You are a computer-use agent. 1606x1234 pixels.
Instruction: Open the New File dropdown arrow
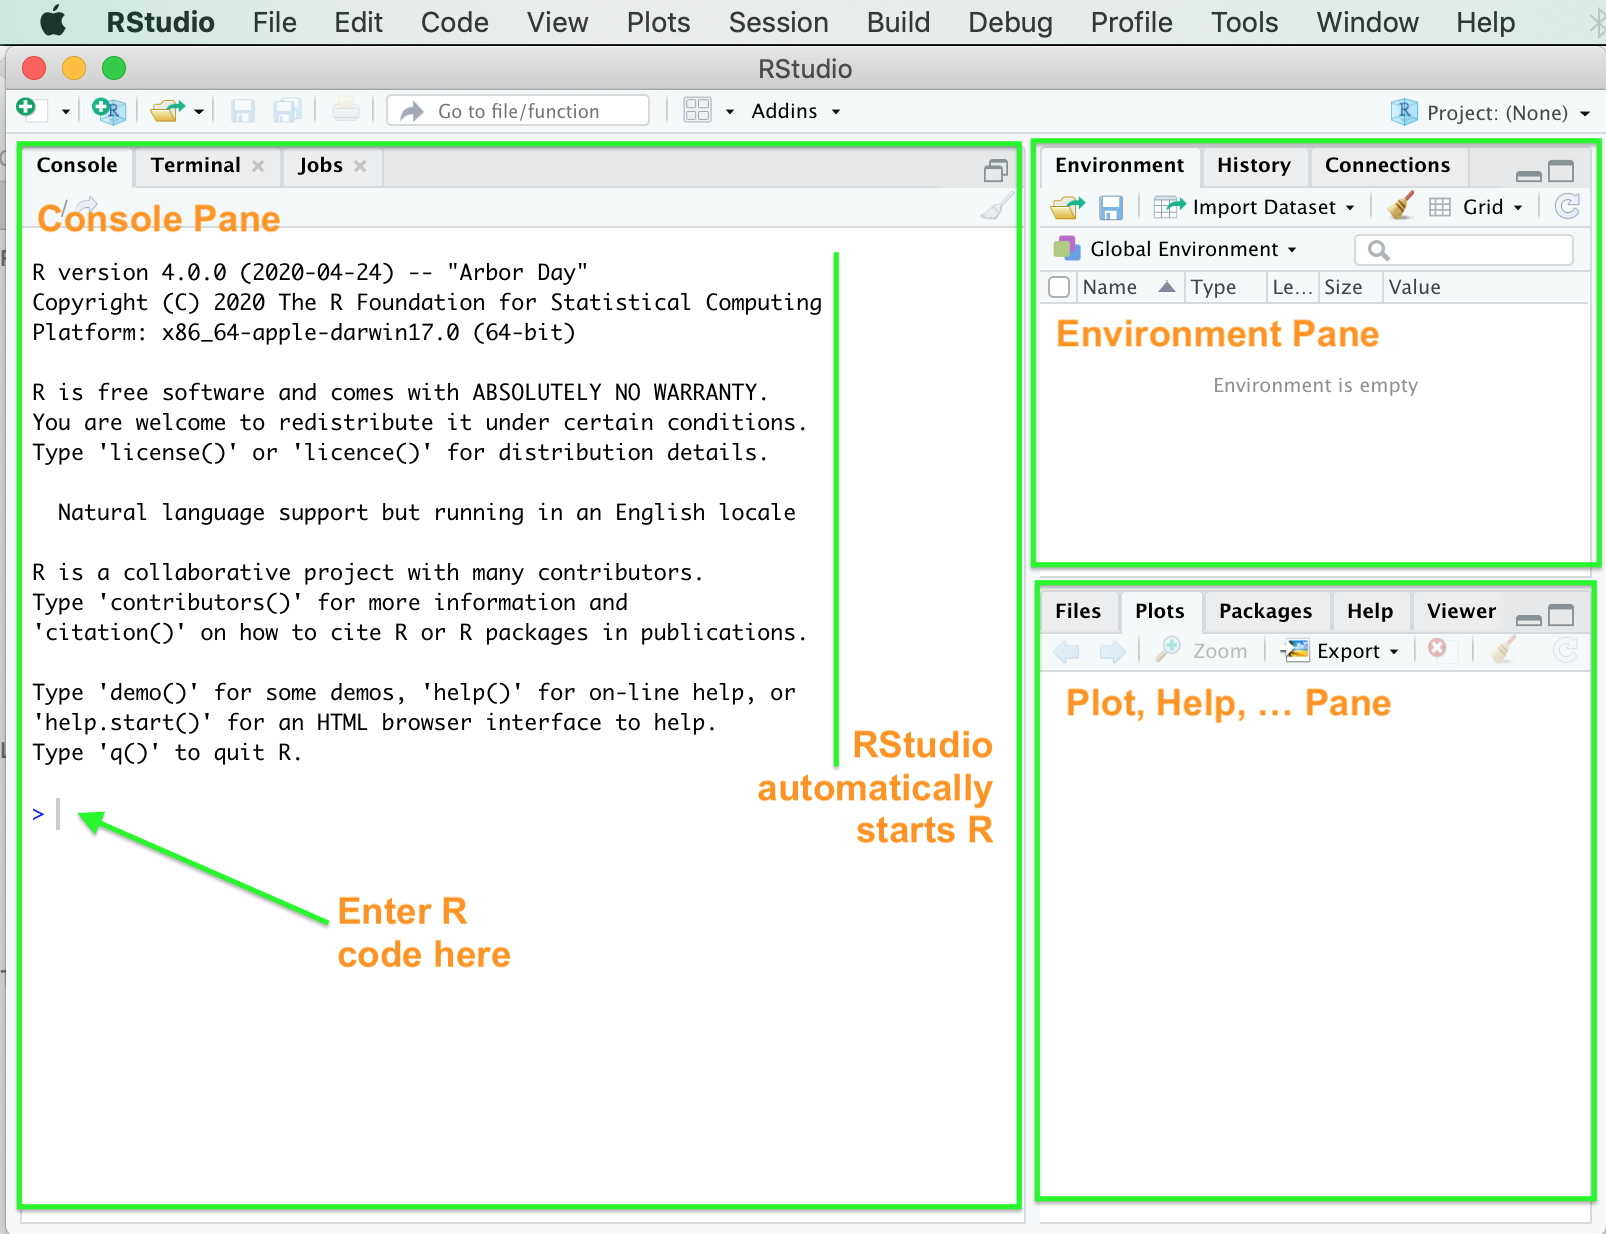65,111
